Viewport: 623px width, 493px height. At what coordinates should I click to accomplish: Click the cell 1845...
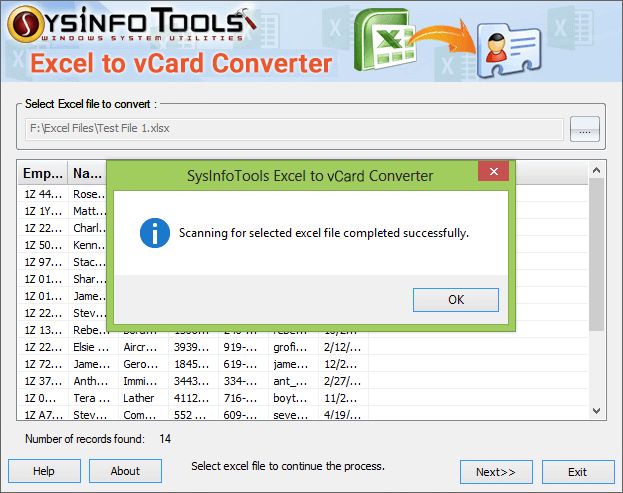tap(193, 364)
